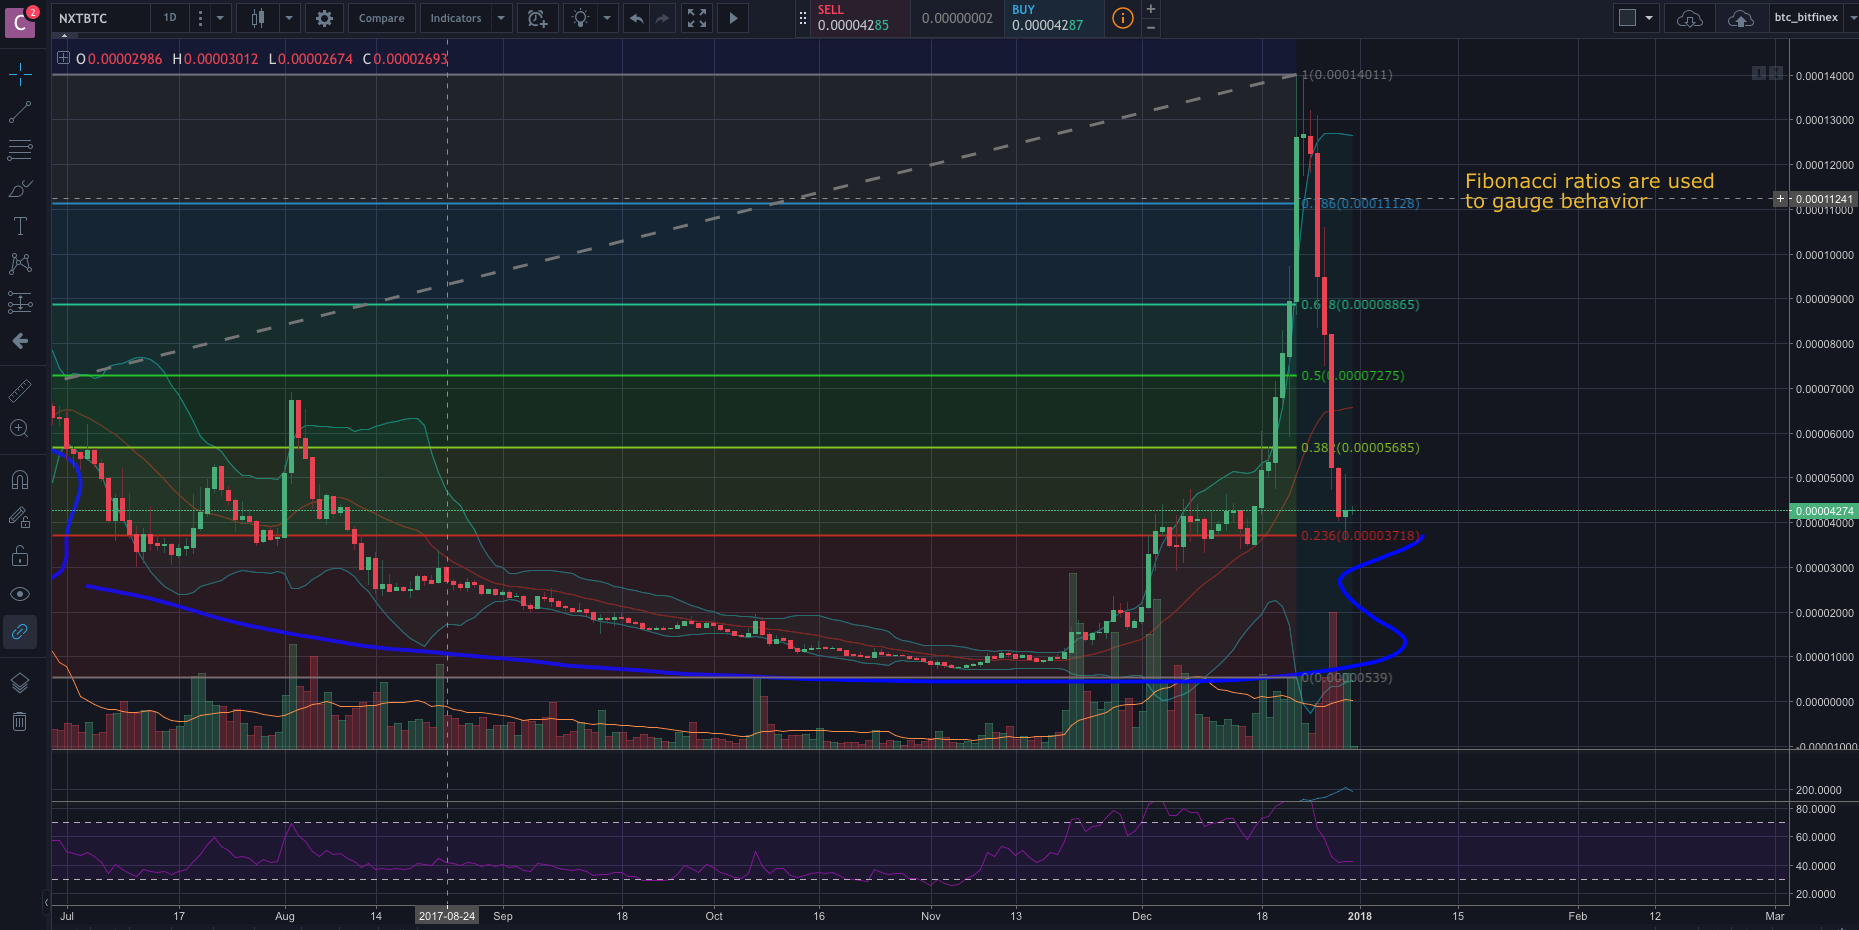The image size is (1859, 930).
Task: Open the object tree layers icon
Action: tap(20, 683)
